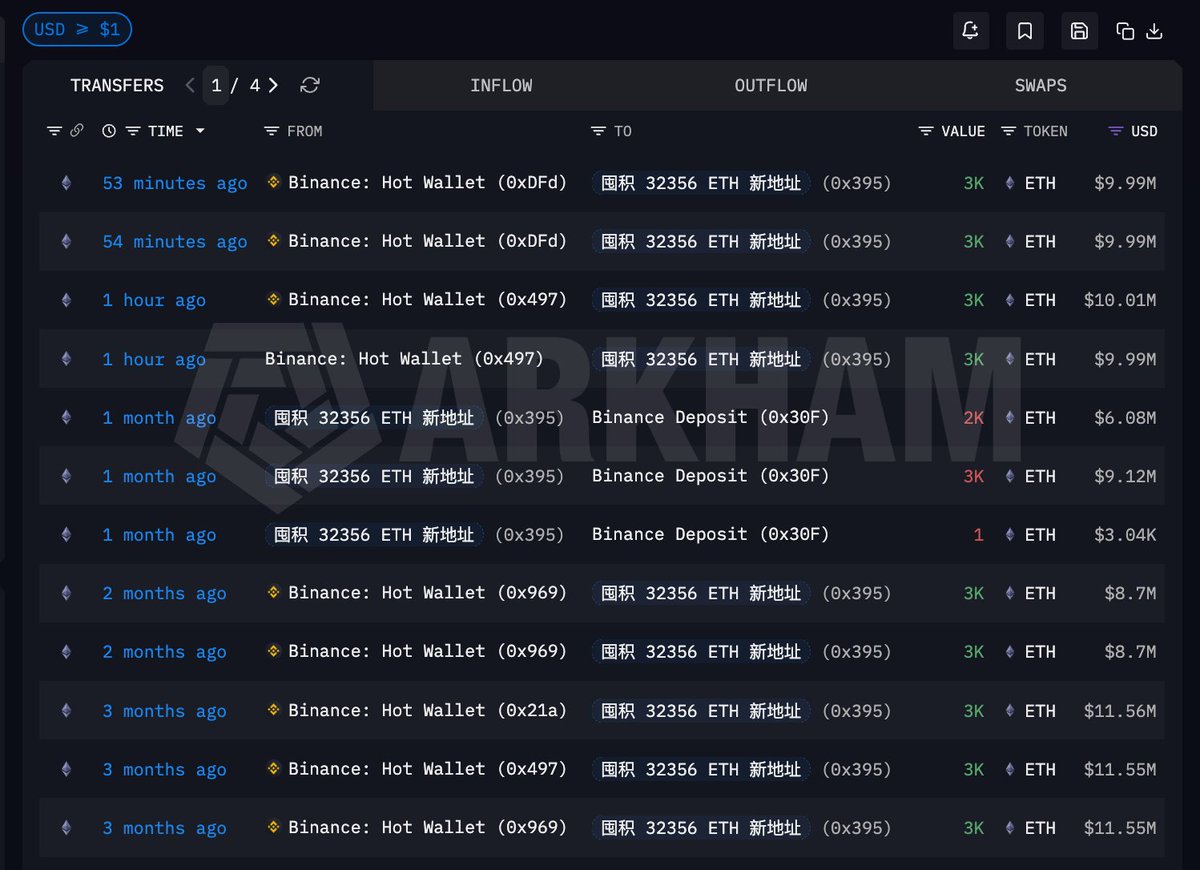Open Binance Deposit (0x30F) in $9.12M row
The height and width of the screenshot is (870, 1200).
click(711, 476)
